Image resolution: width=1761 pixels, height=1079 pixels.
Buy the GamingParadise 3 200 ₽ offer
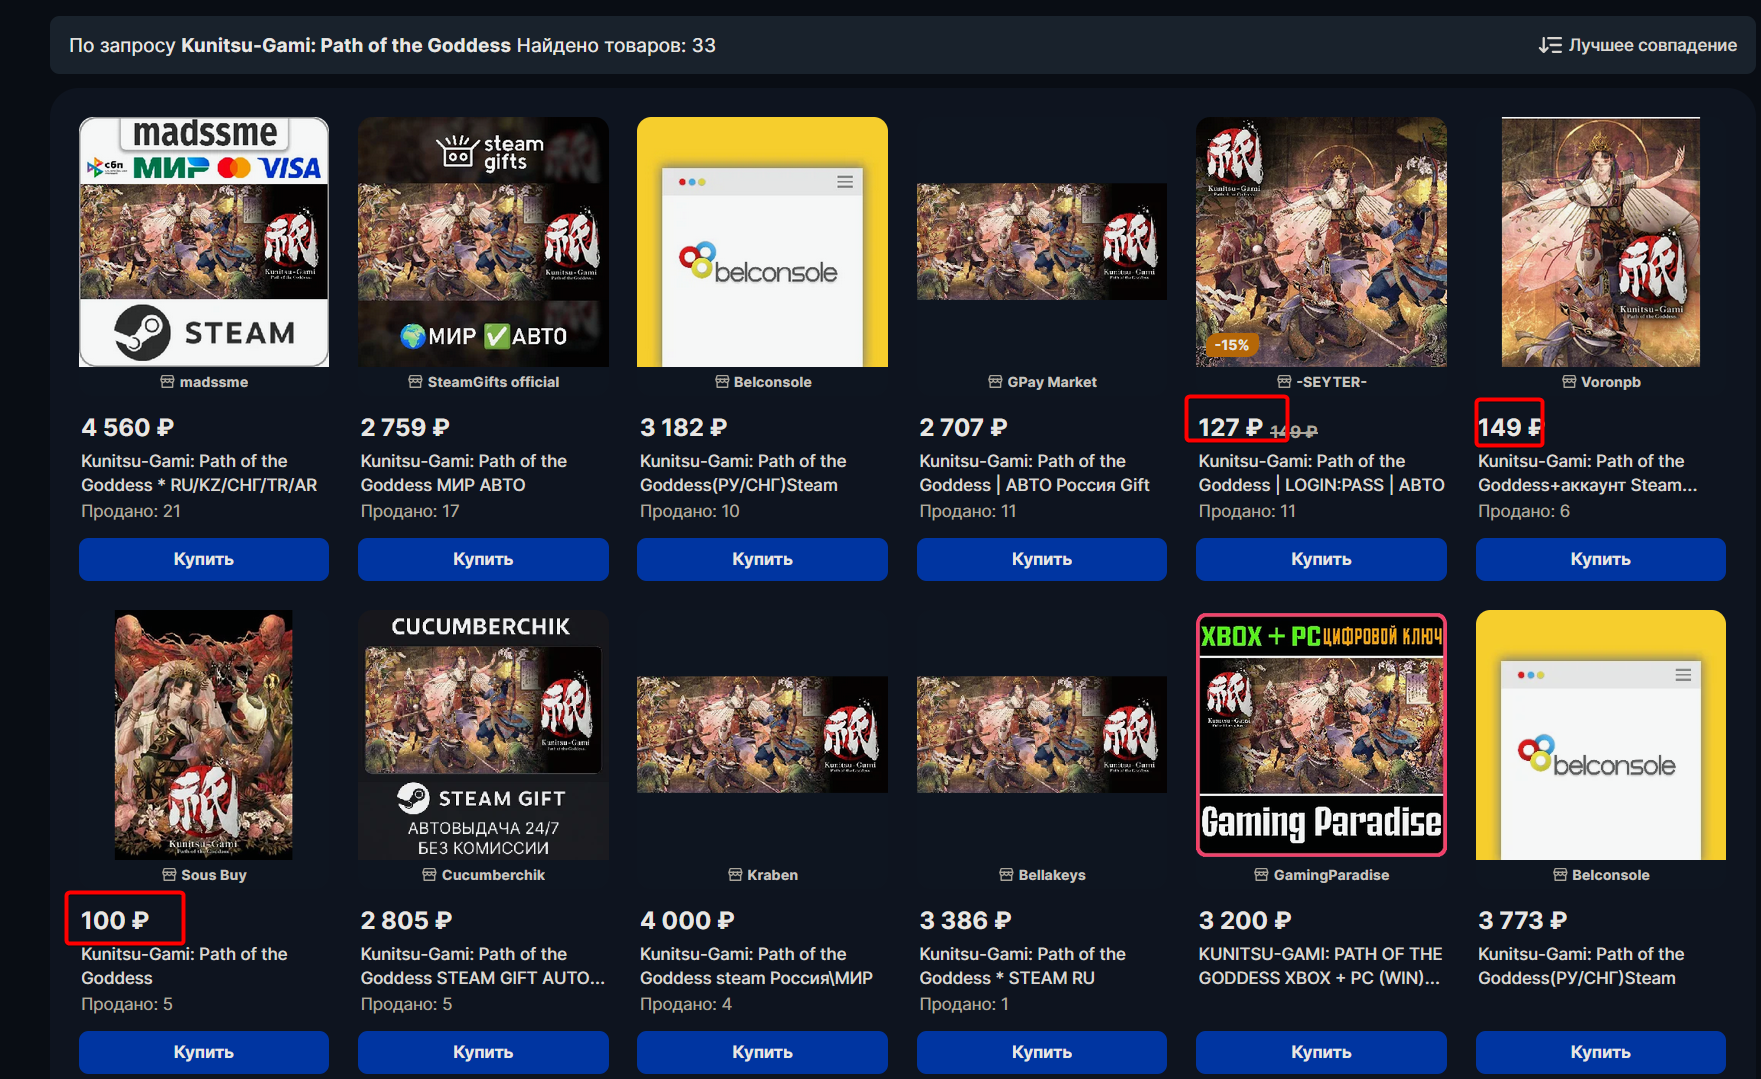(1321, 1052)
